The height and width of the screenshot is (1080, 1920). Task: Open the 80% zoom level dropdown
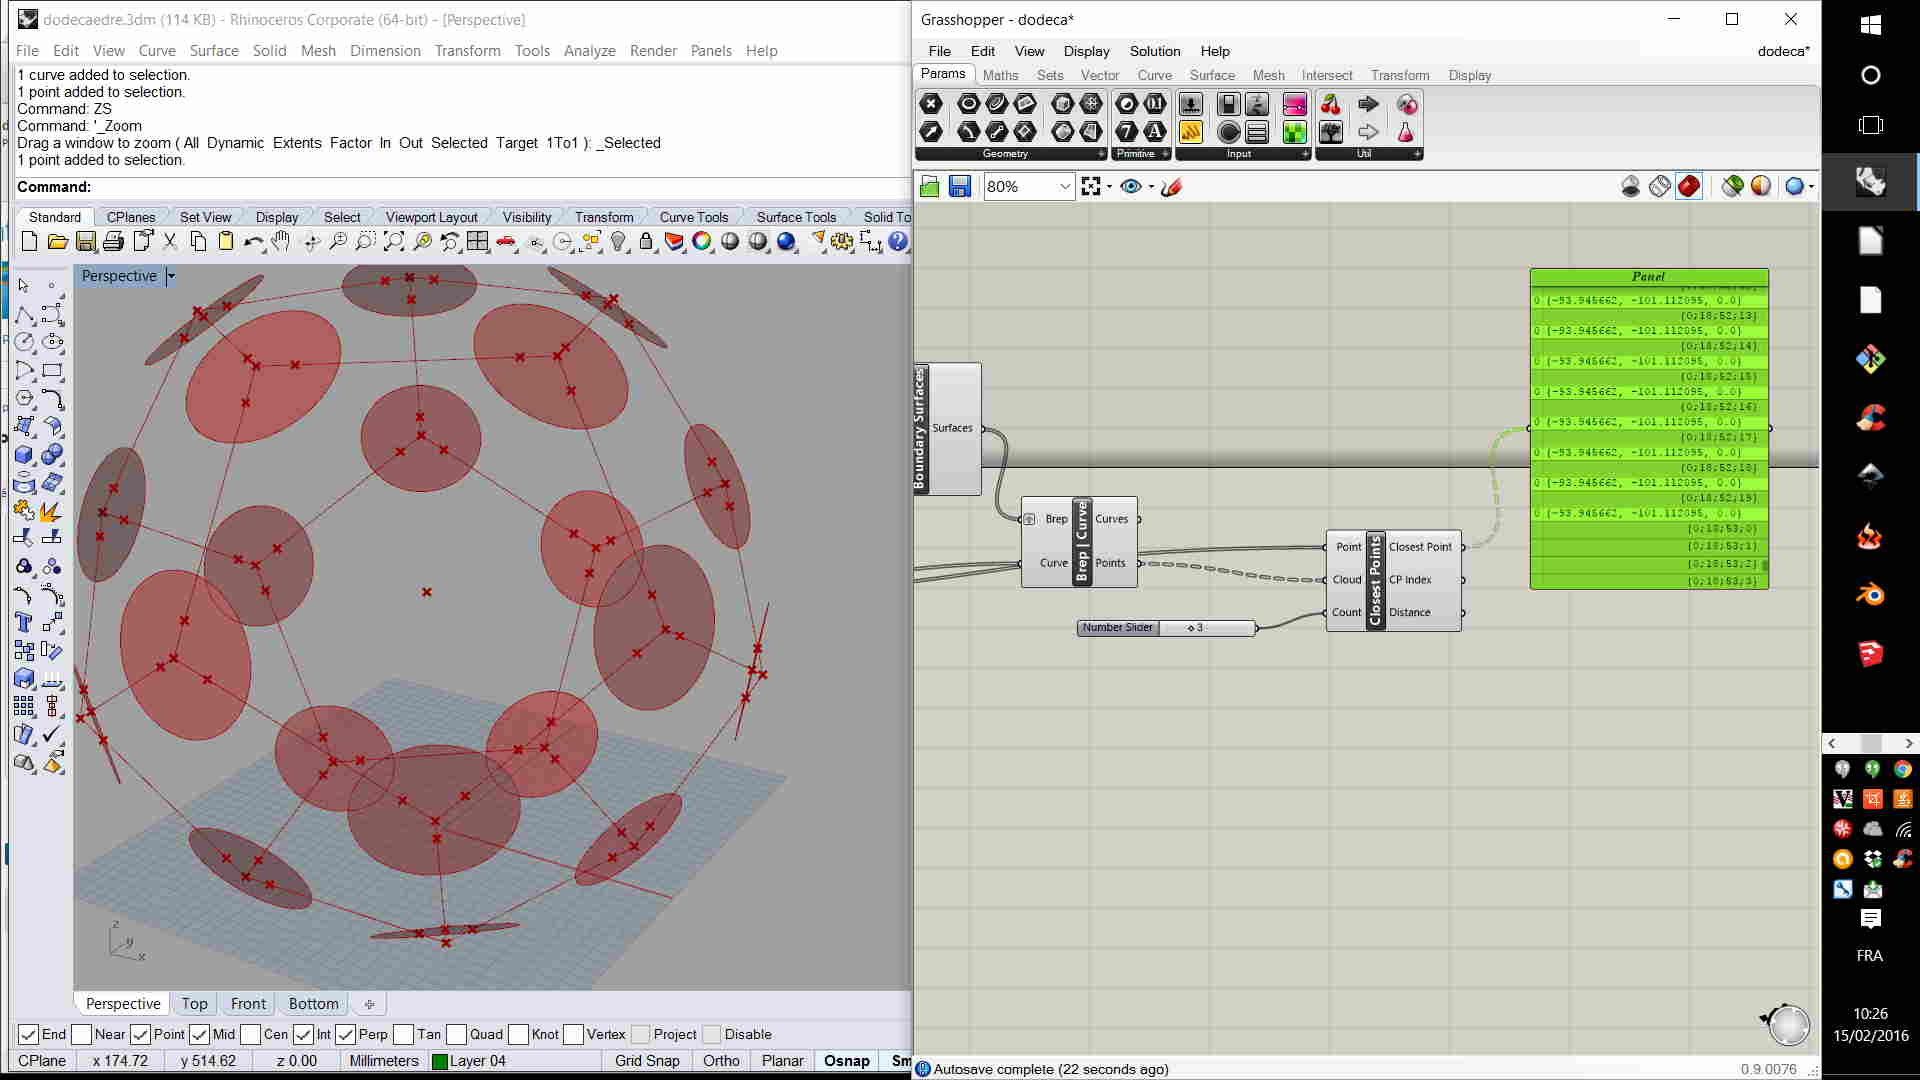(x=1065, y=186)
